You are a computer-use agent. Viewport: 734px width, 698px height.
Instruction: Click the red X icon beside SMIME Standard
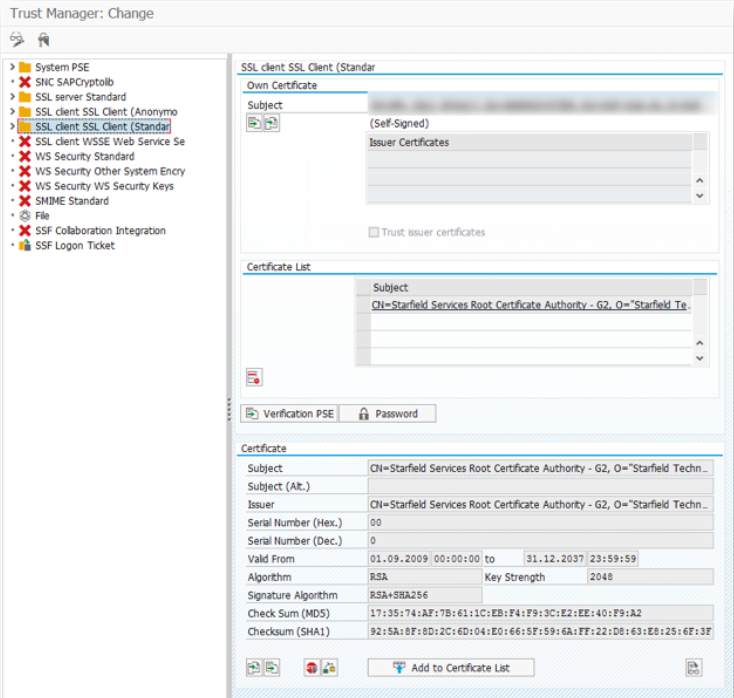25,201
